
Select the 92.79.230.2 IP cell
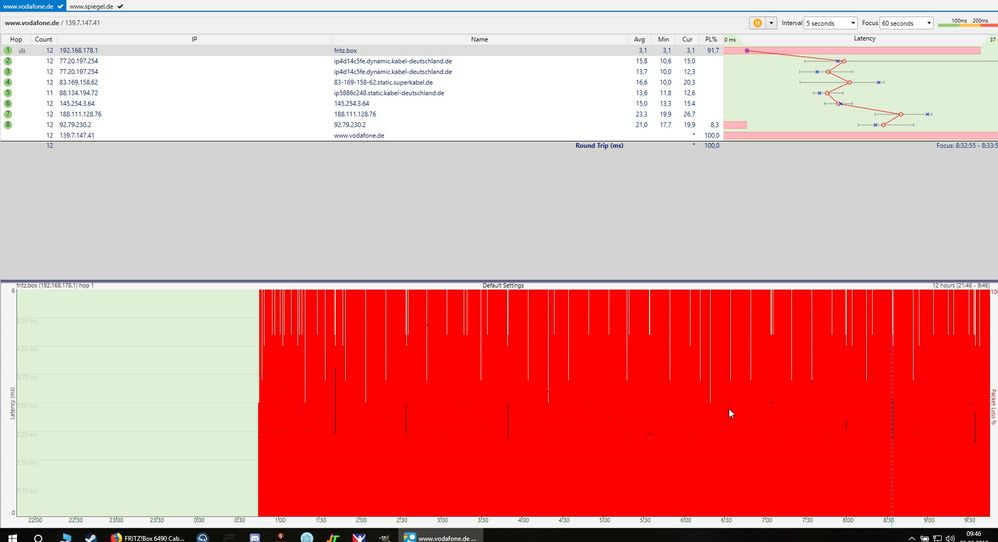(x=75, y=125)
